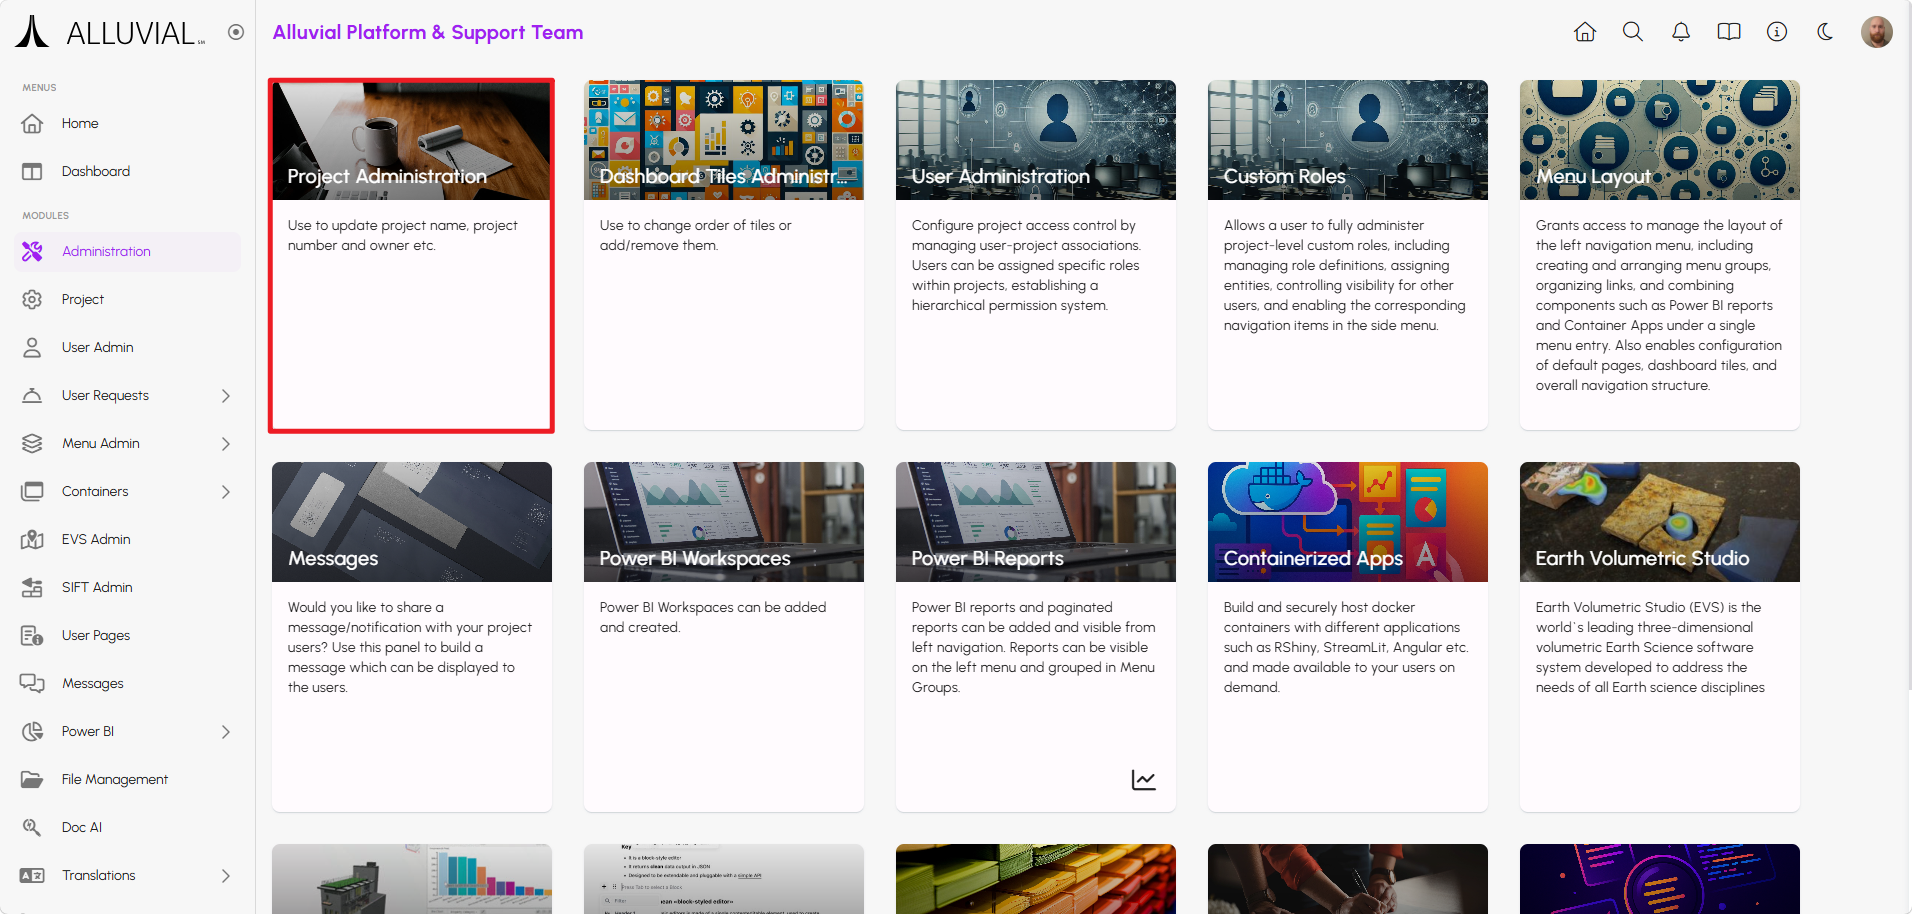
Task: Open the Menu Layout card
Action: pos(1660,255)
